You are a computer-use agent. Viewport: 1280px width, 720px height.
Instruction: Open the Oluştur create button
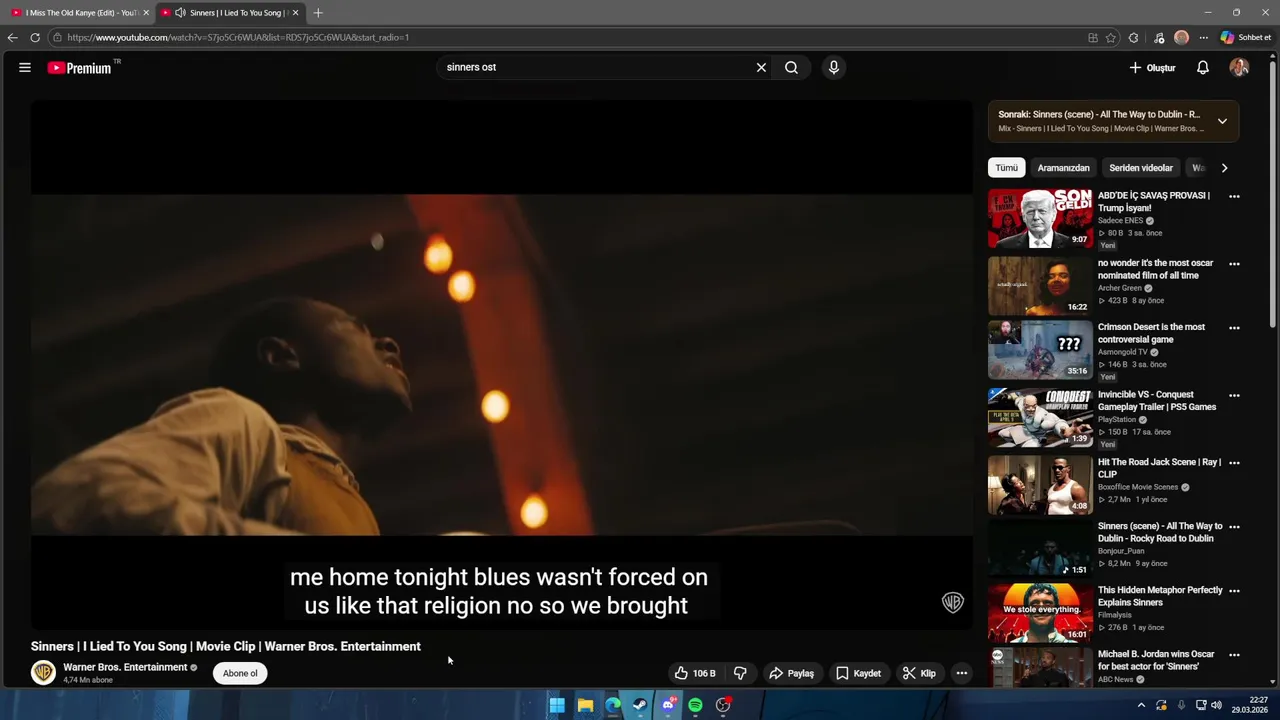click(x=1152, y=68)
